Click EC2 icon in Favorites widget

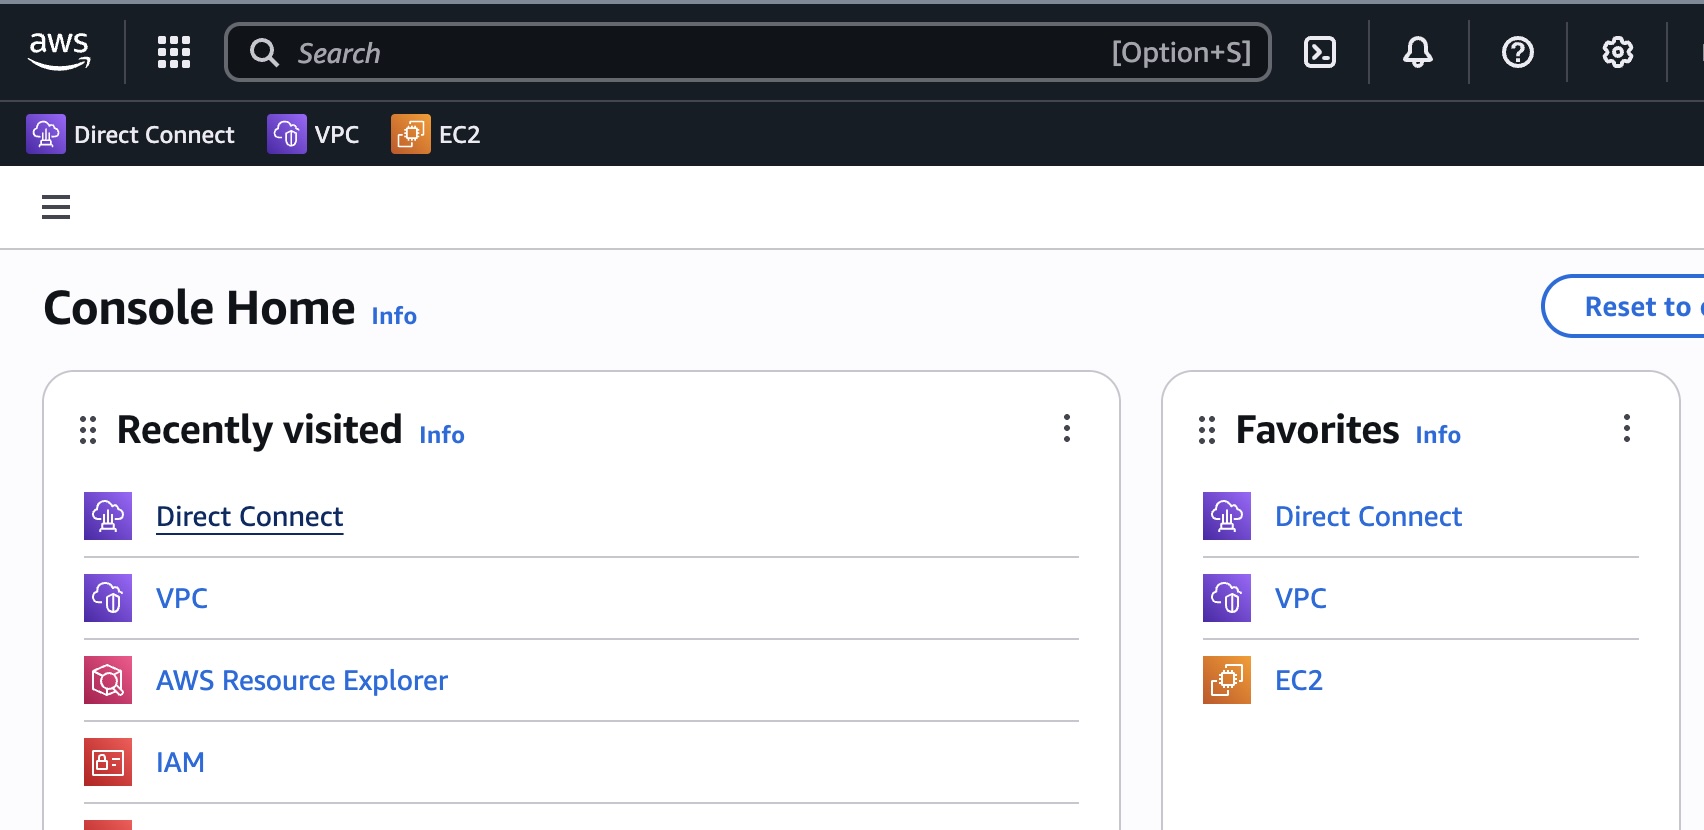pos(1227,680)
